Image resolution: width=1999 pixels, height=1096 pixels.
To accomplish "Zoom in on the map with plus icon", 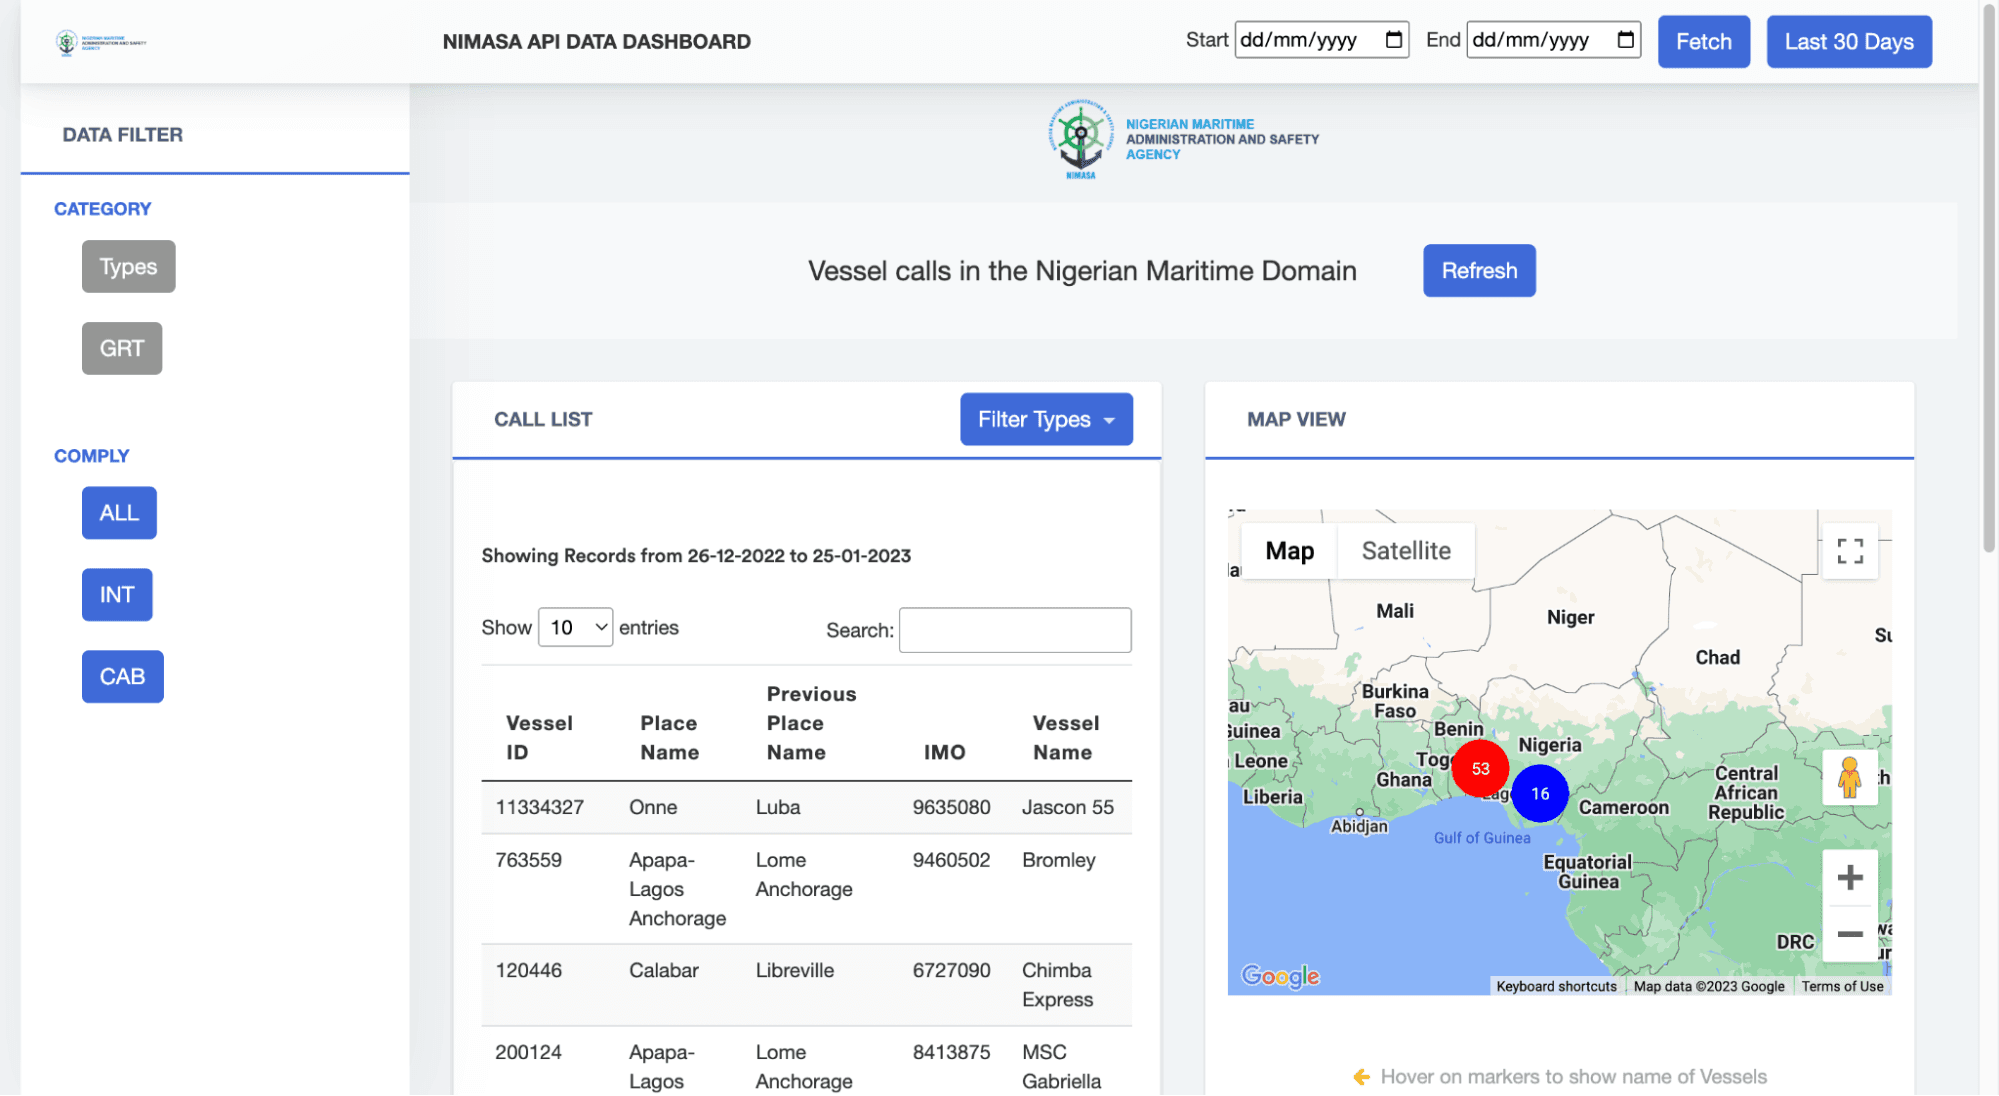I will pos(1850,877).
